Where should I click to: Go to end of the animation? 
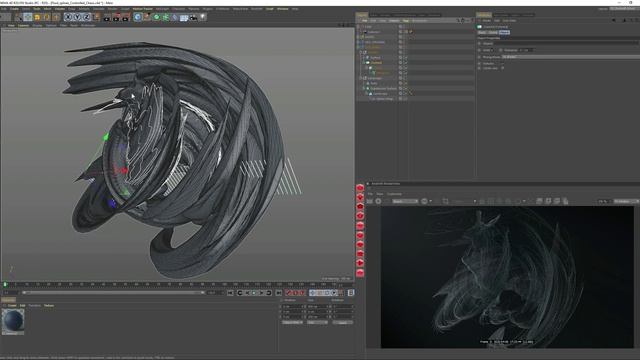point(279,293)
